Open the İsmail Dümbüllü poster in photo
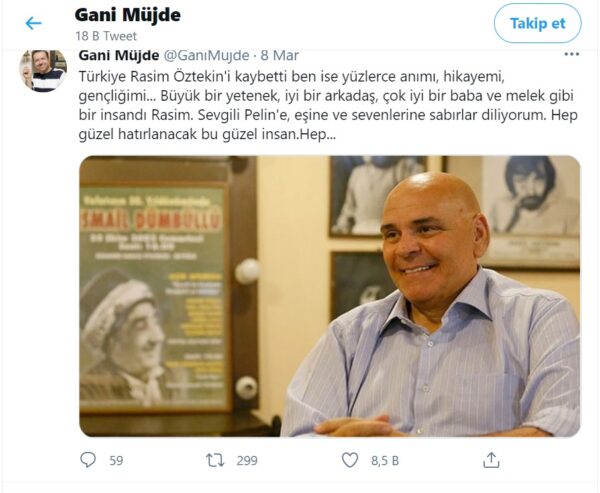Viewport: 600px width, 493px height. click(x=153, y=296)
